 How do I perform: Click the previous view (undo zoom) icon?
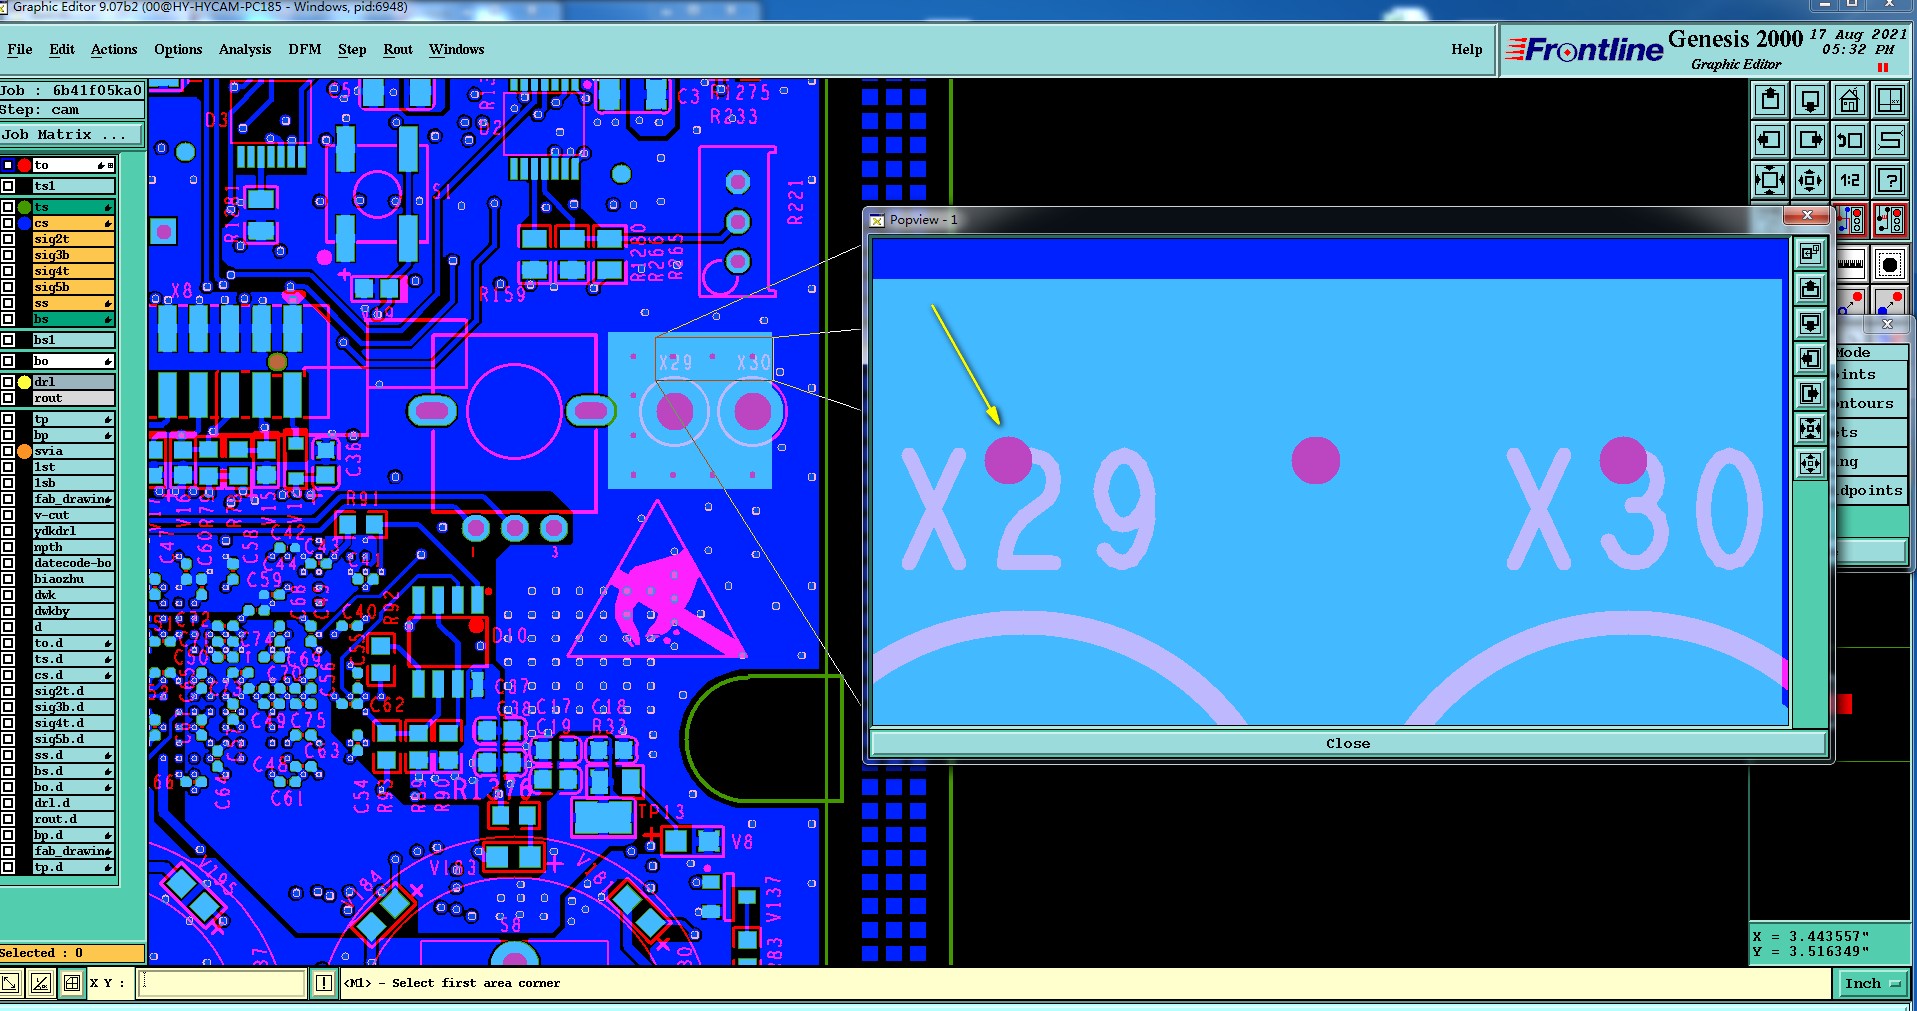click(x=1850, y=140)
